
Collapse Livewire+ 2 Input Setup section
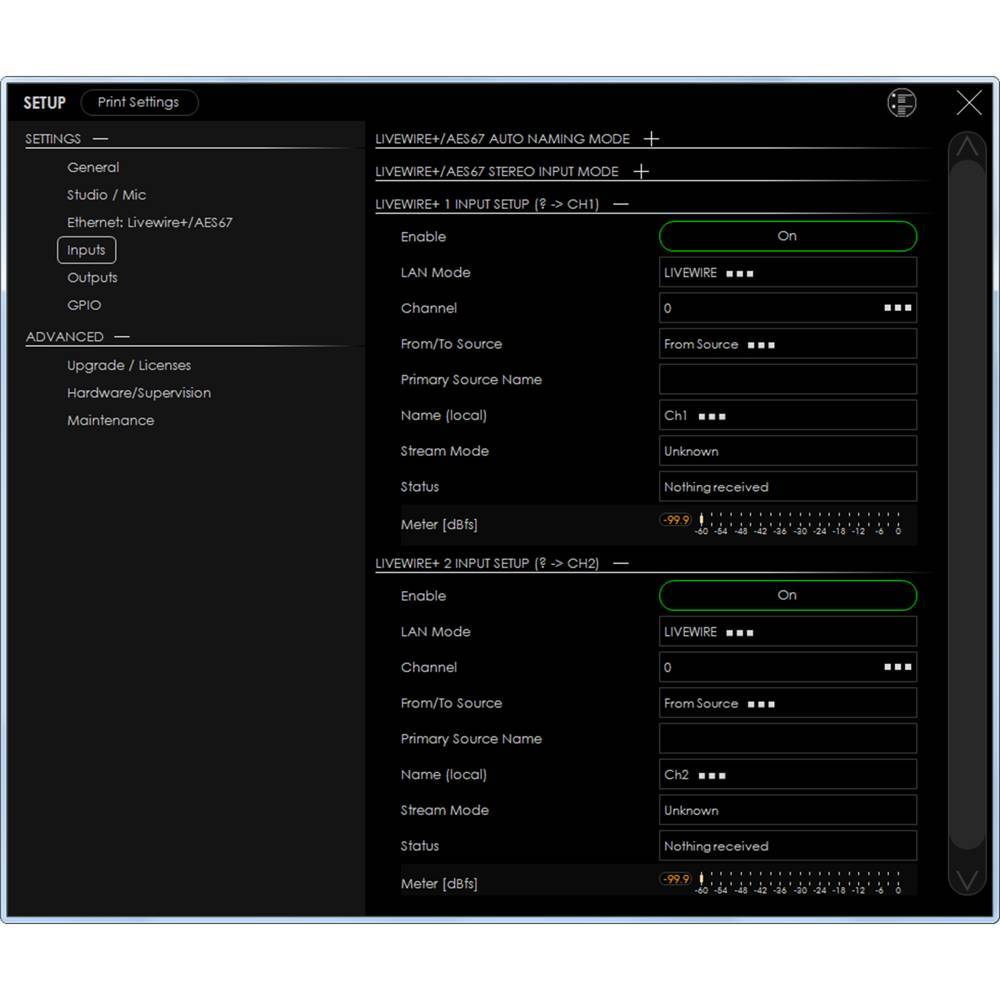621,563
